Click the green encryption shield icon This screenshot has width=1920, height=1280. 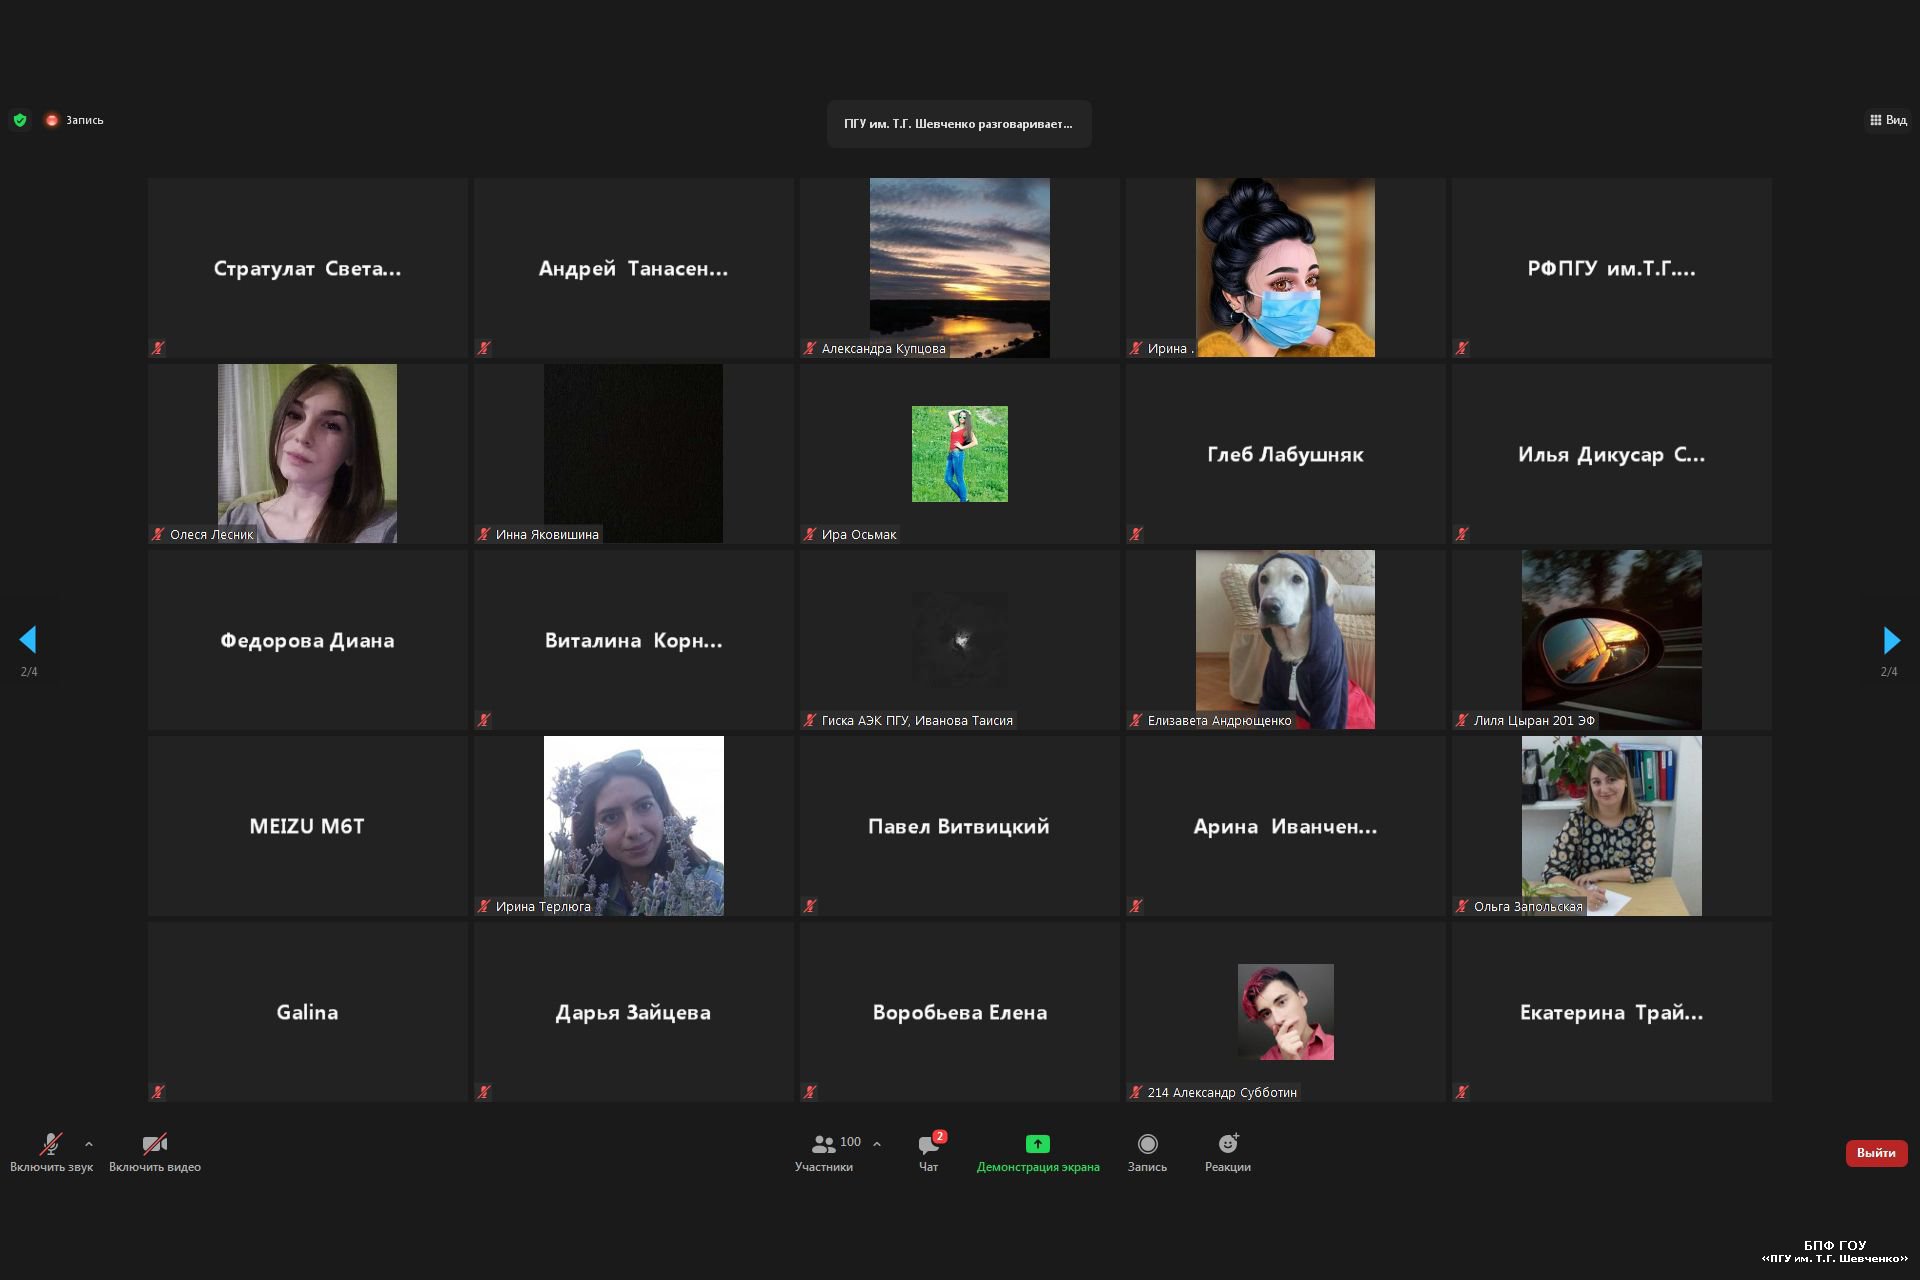[x=20, y=120]
